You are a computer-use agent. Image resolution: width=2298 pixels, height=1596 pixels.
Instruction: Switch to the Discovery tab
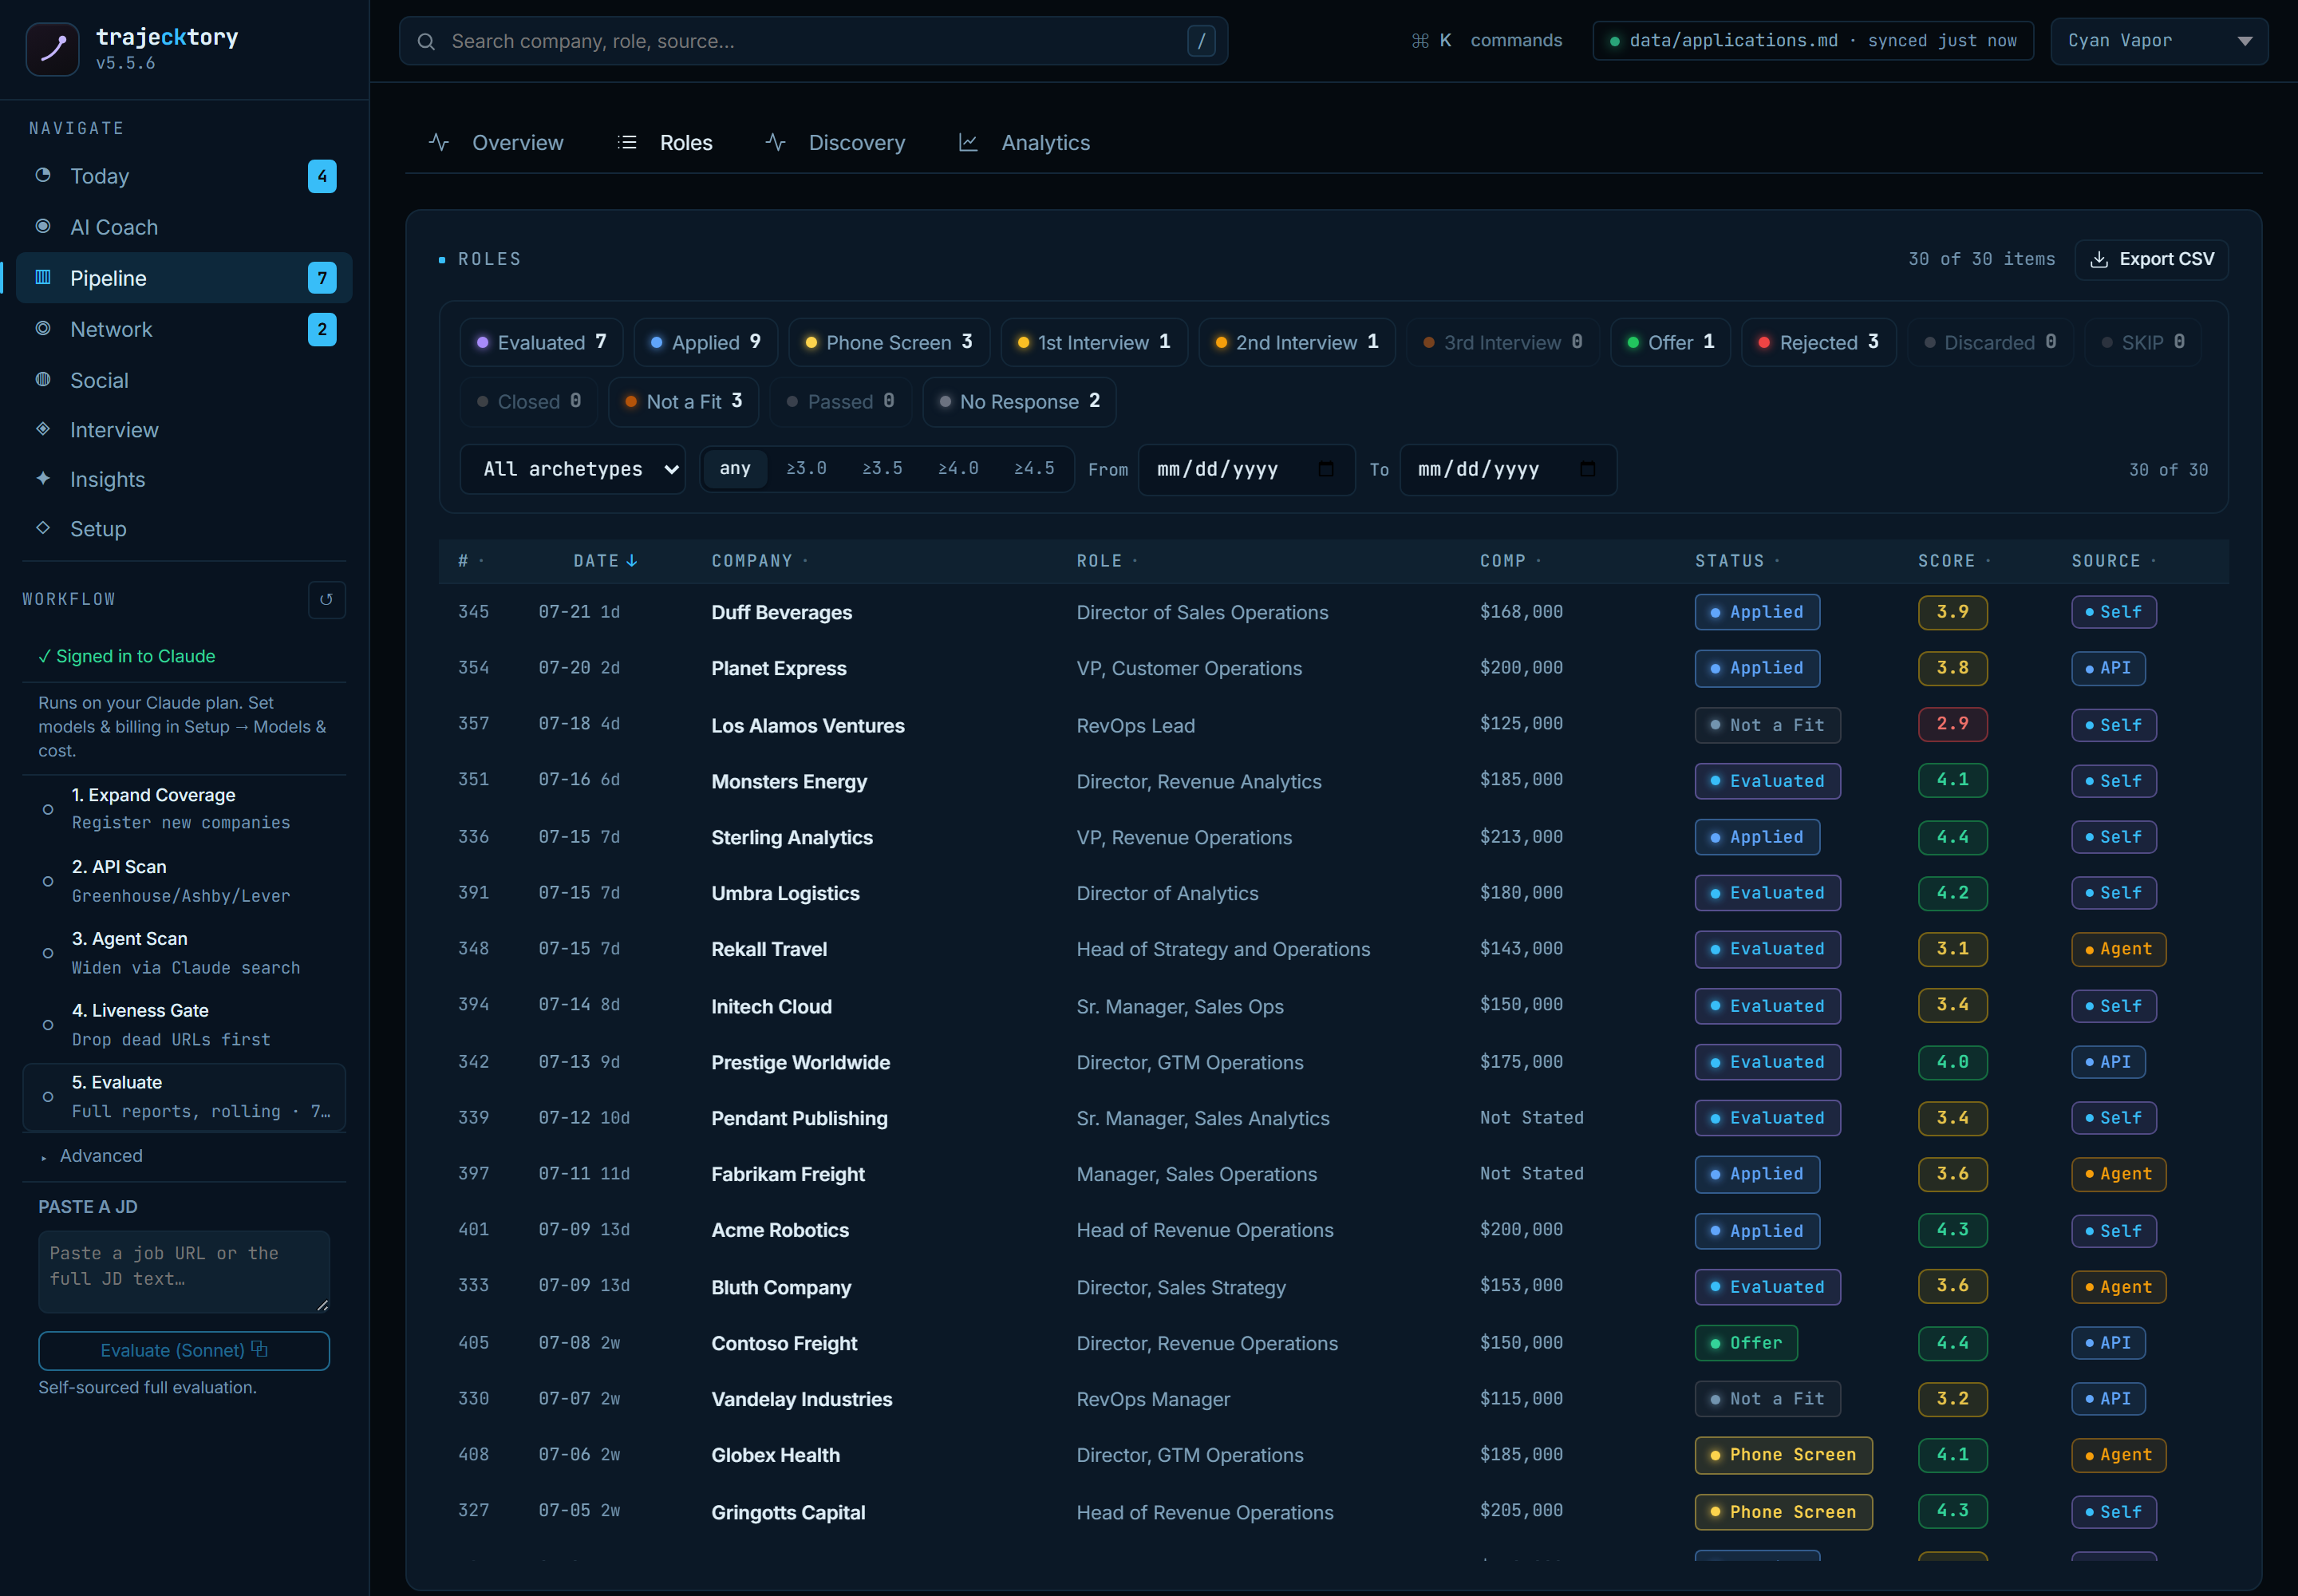point(835,142)
